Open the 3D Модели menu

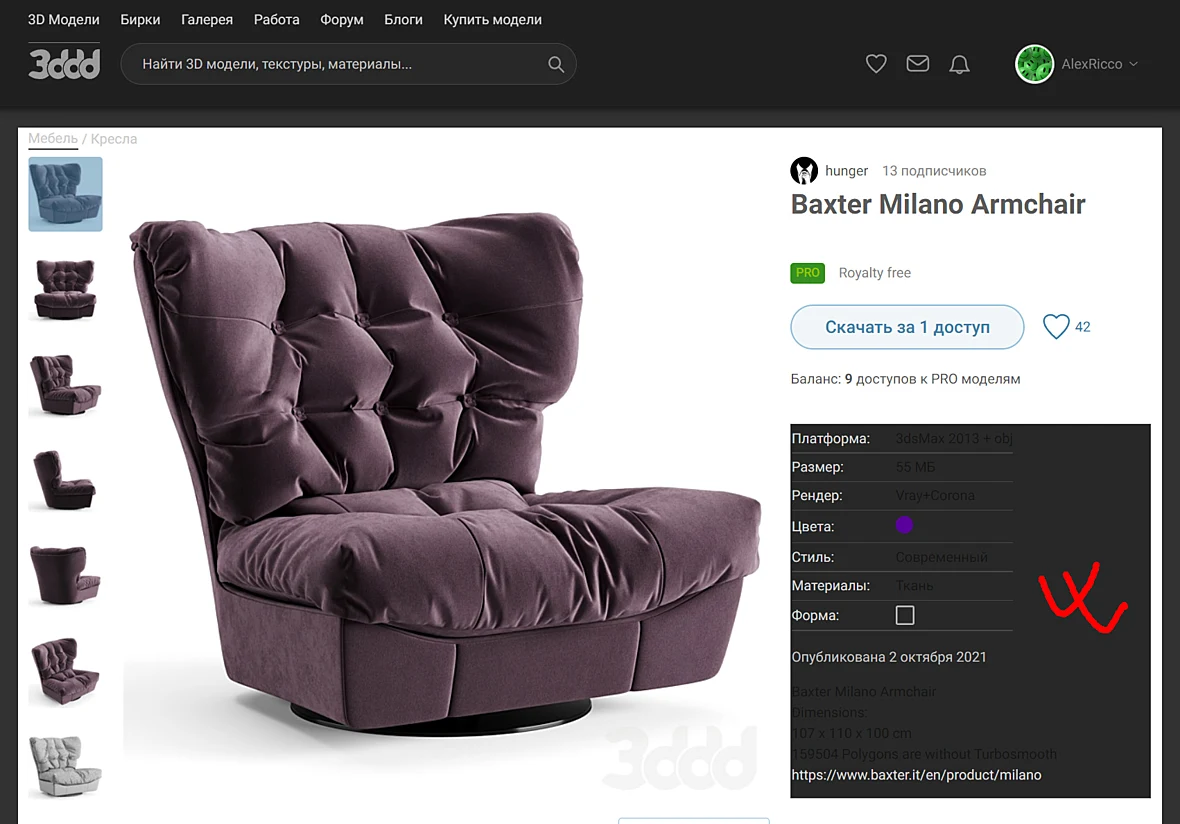[63, 20]
